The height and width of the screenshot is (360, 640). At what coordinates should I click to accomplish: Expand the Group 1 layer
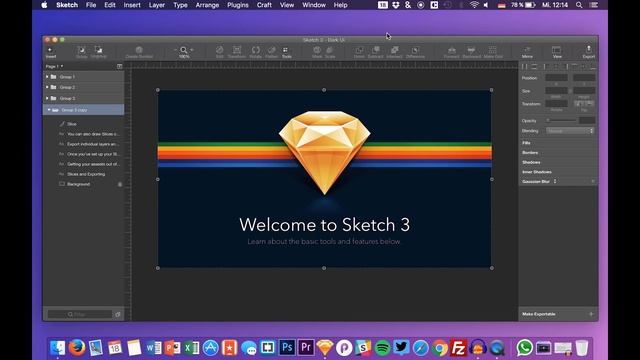click(47, 77)
